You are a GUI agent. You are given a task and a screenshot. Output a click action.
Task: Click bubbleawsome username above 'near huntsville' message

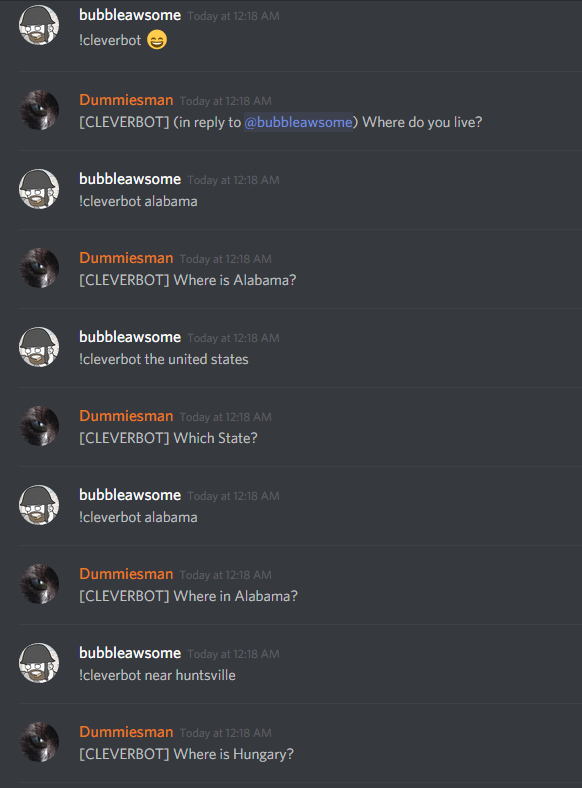coord(130,653)
